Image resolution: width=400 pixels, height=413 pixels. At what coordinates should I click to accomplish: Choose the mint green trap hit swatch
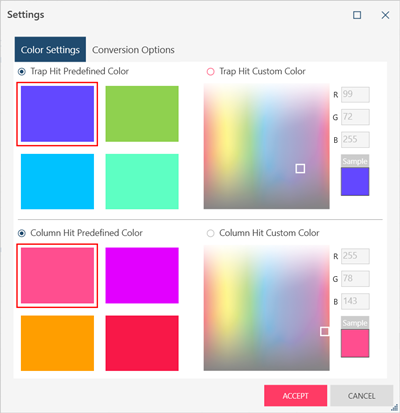point(142,181)
